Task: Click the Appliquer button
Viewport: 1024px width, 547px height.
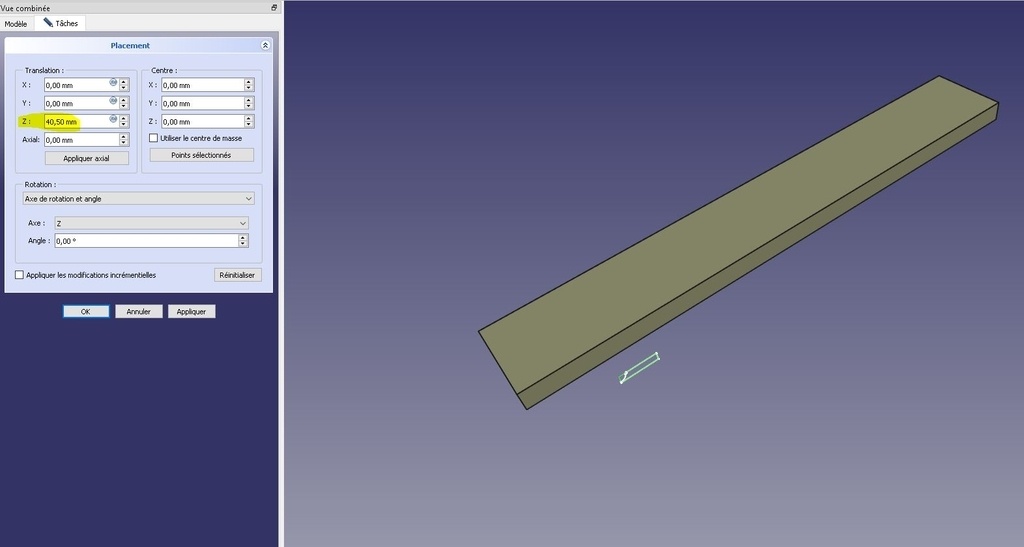Action: click(191, 311)
